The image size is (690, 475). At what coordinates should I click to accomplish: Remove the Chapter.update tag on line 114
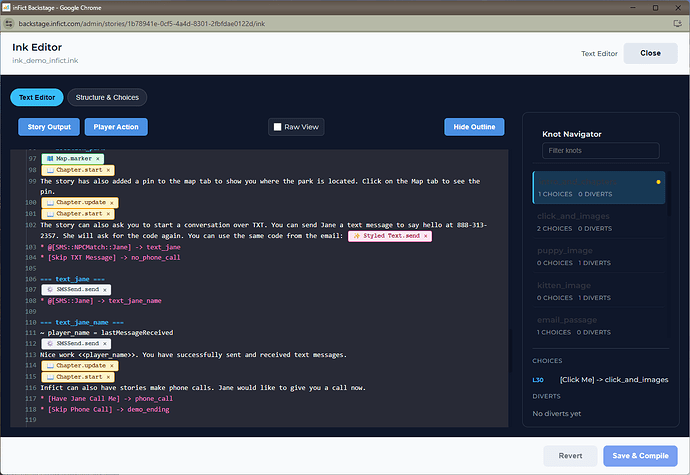(112, 366)
